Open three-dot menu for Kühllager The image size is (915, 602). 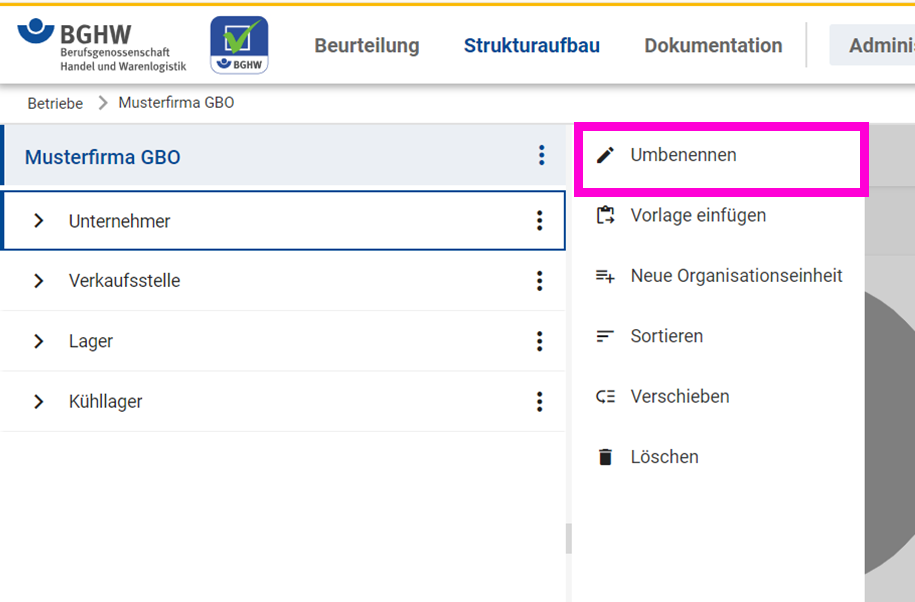click(x=539, y=401)
